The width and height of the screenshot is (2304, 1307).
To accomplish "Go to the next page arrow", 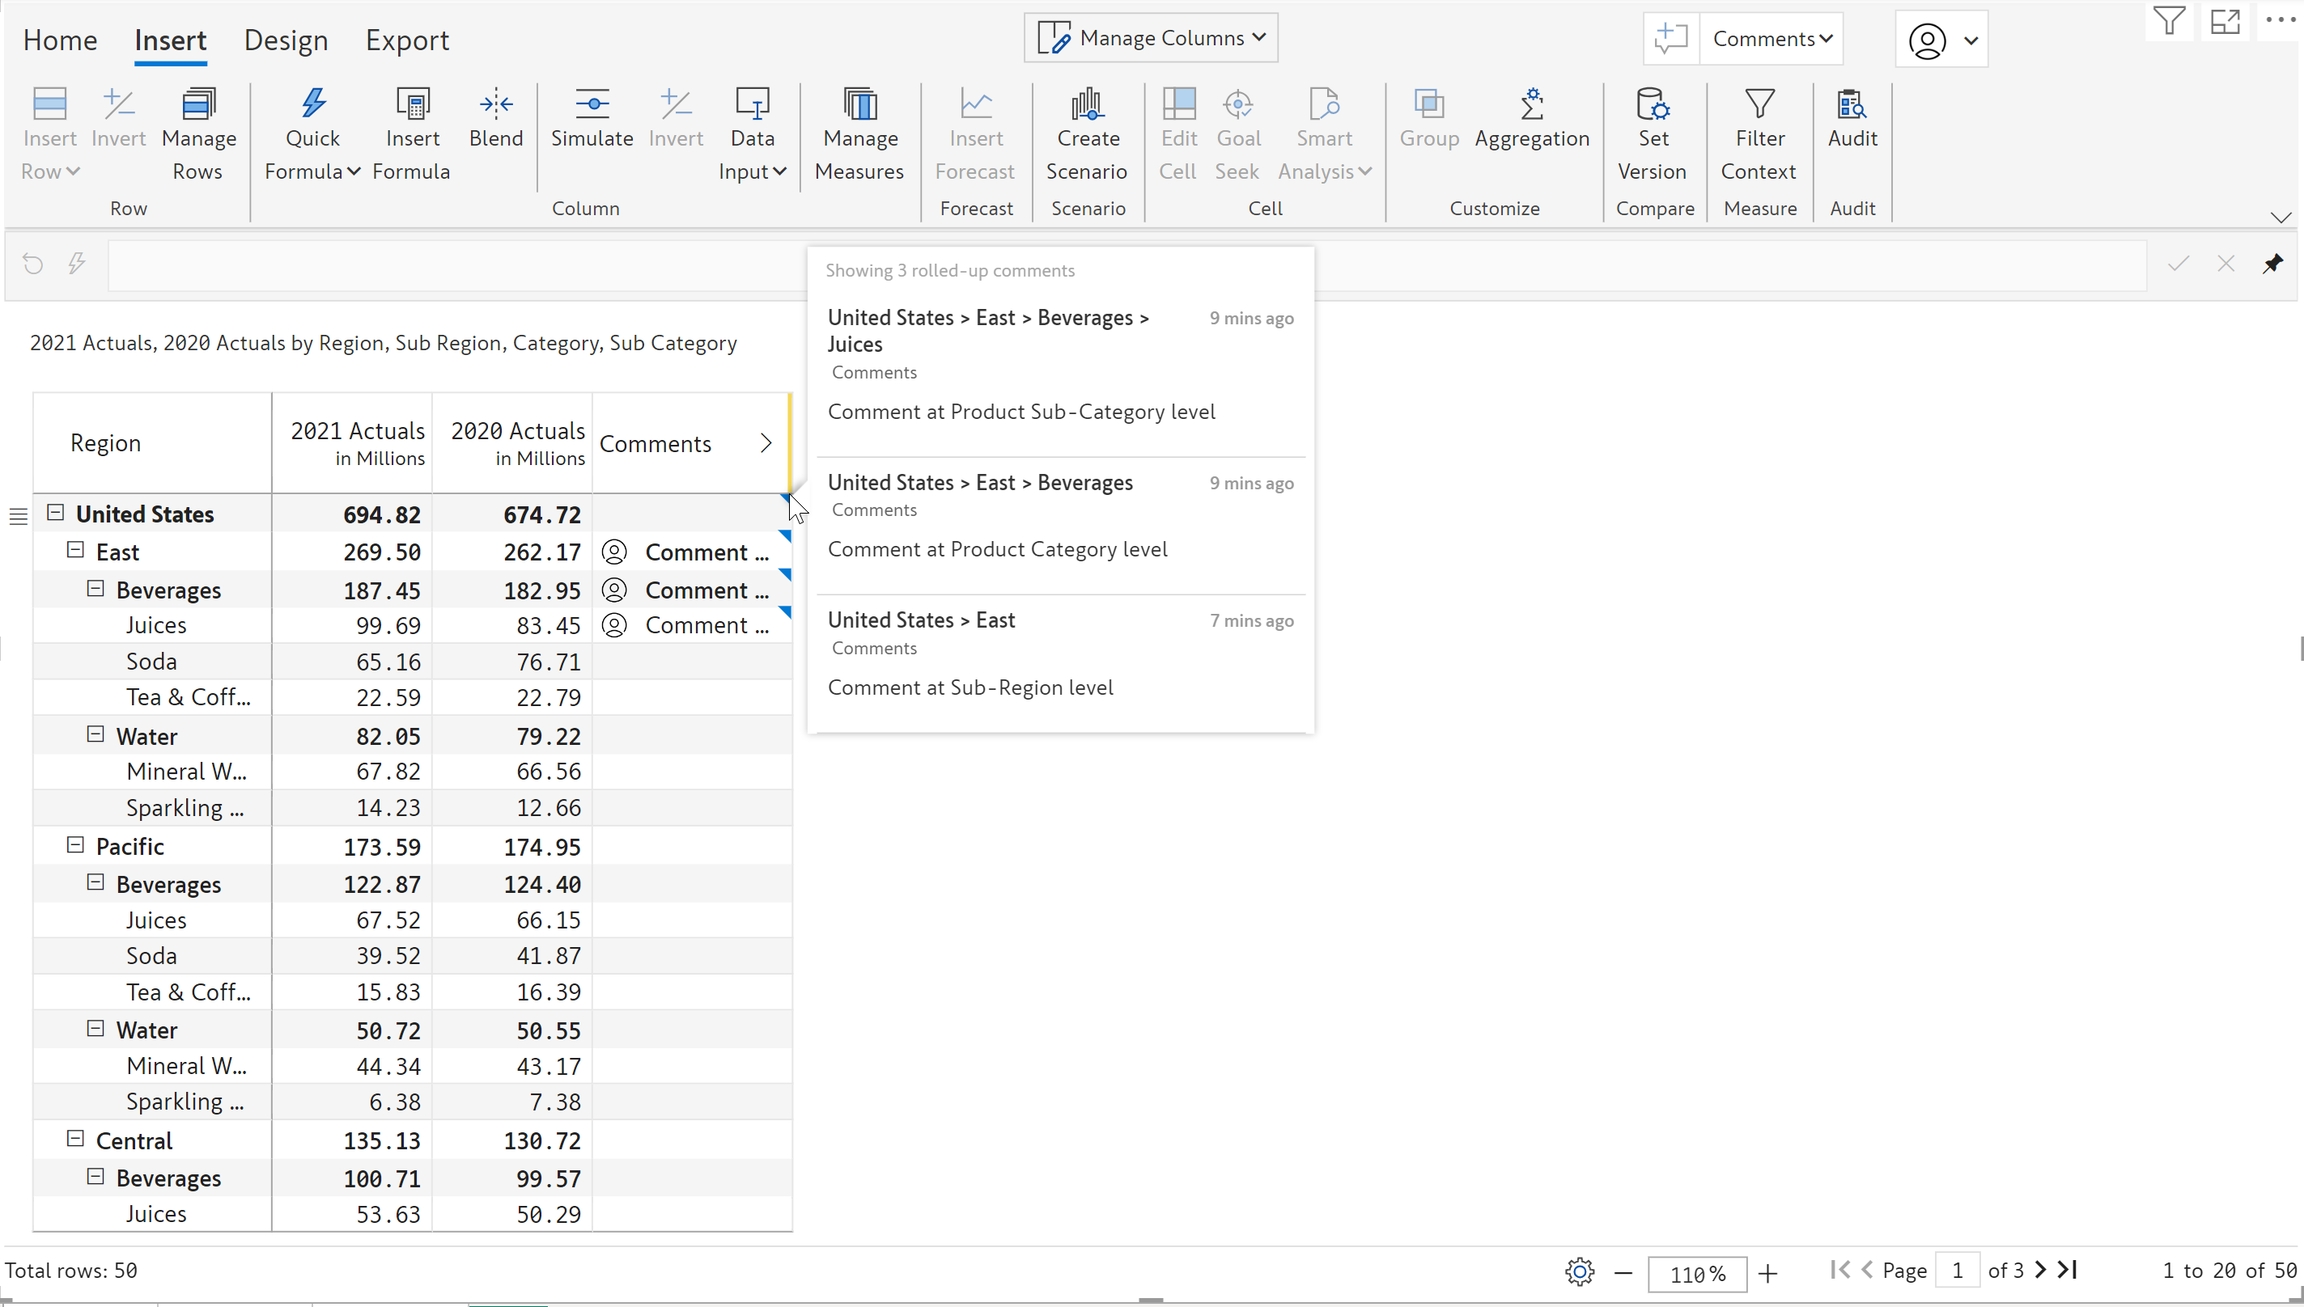I will click(x=2040, y=1270).
